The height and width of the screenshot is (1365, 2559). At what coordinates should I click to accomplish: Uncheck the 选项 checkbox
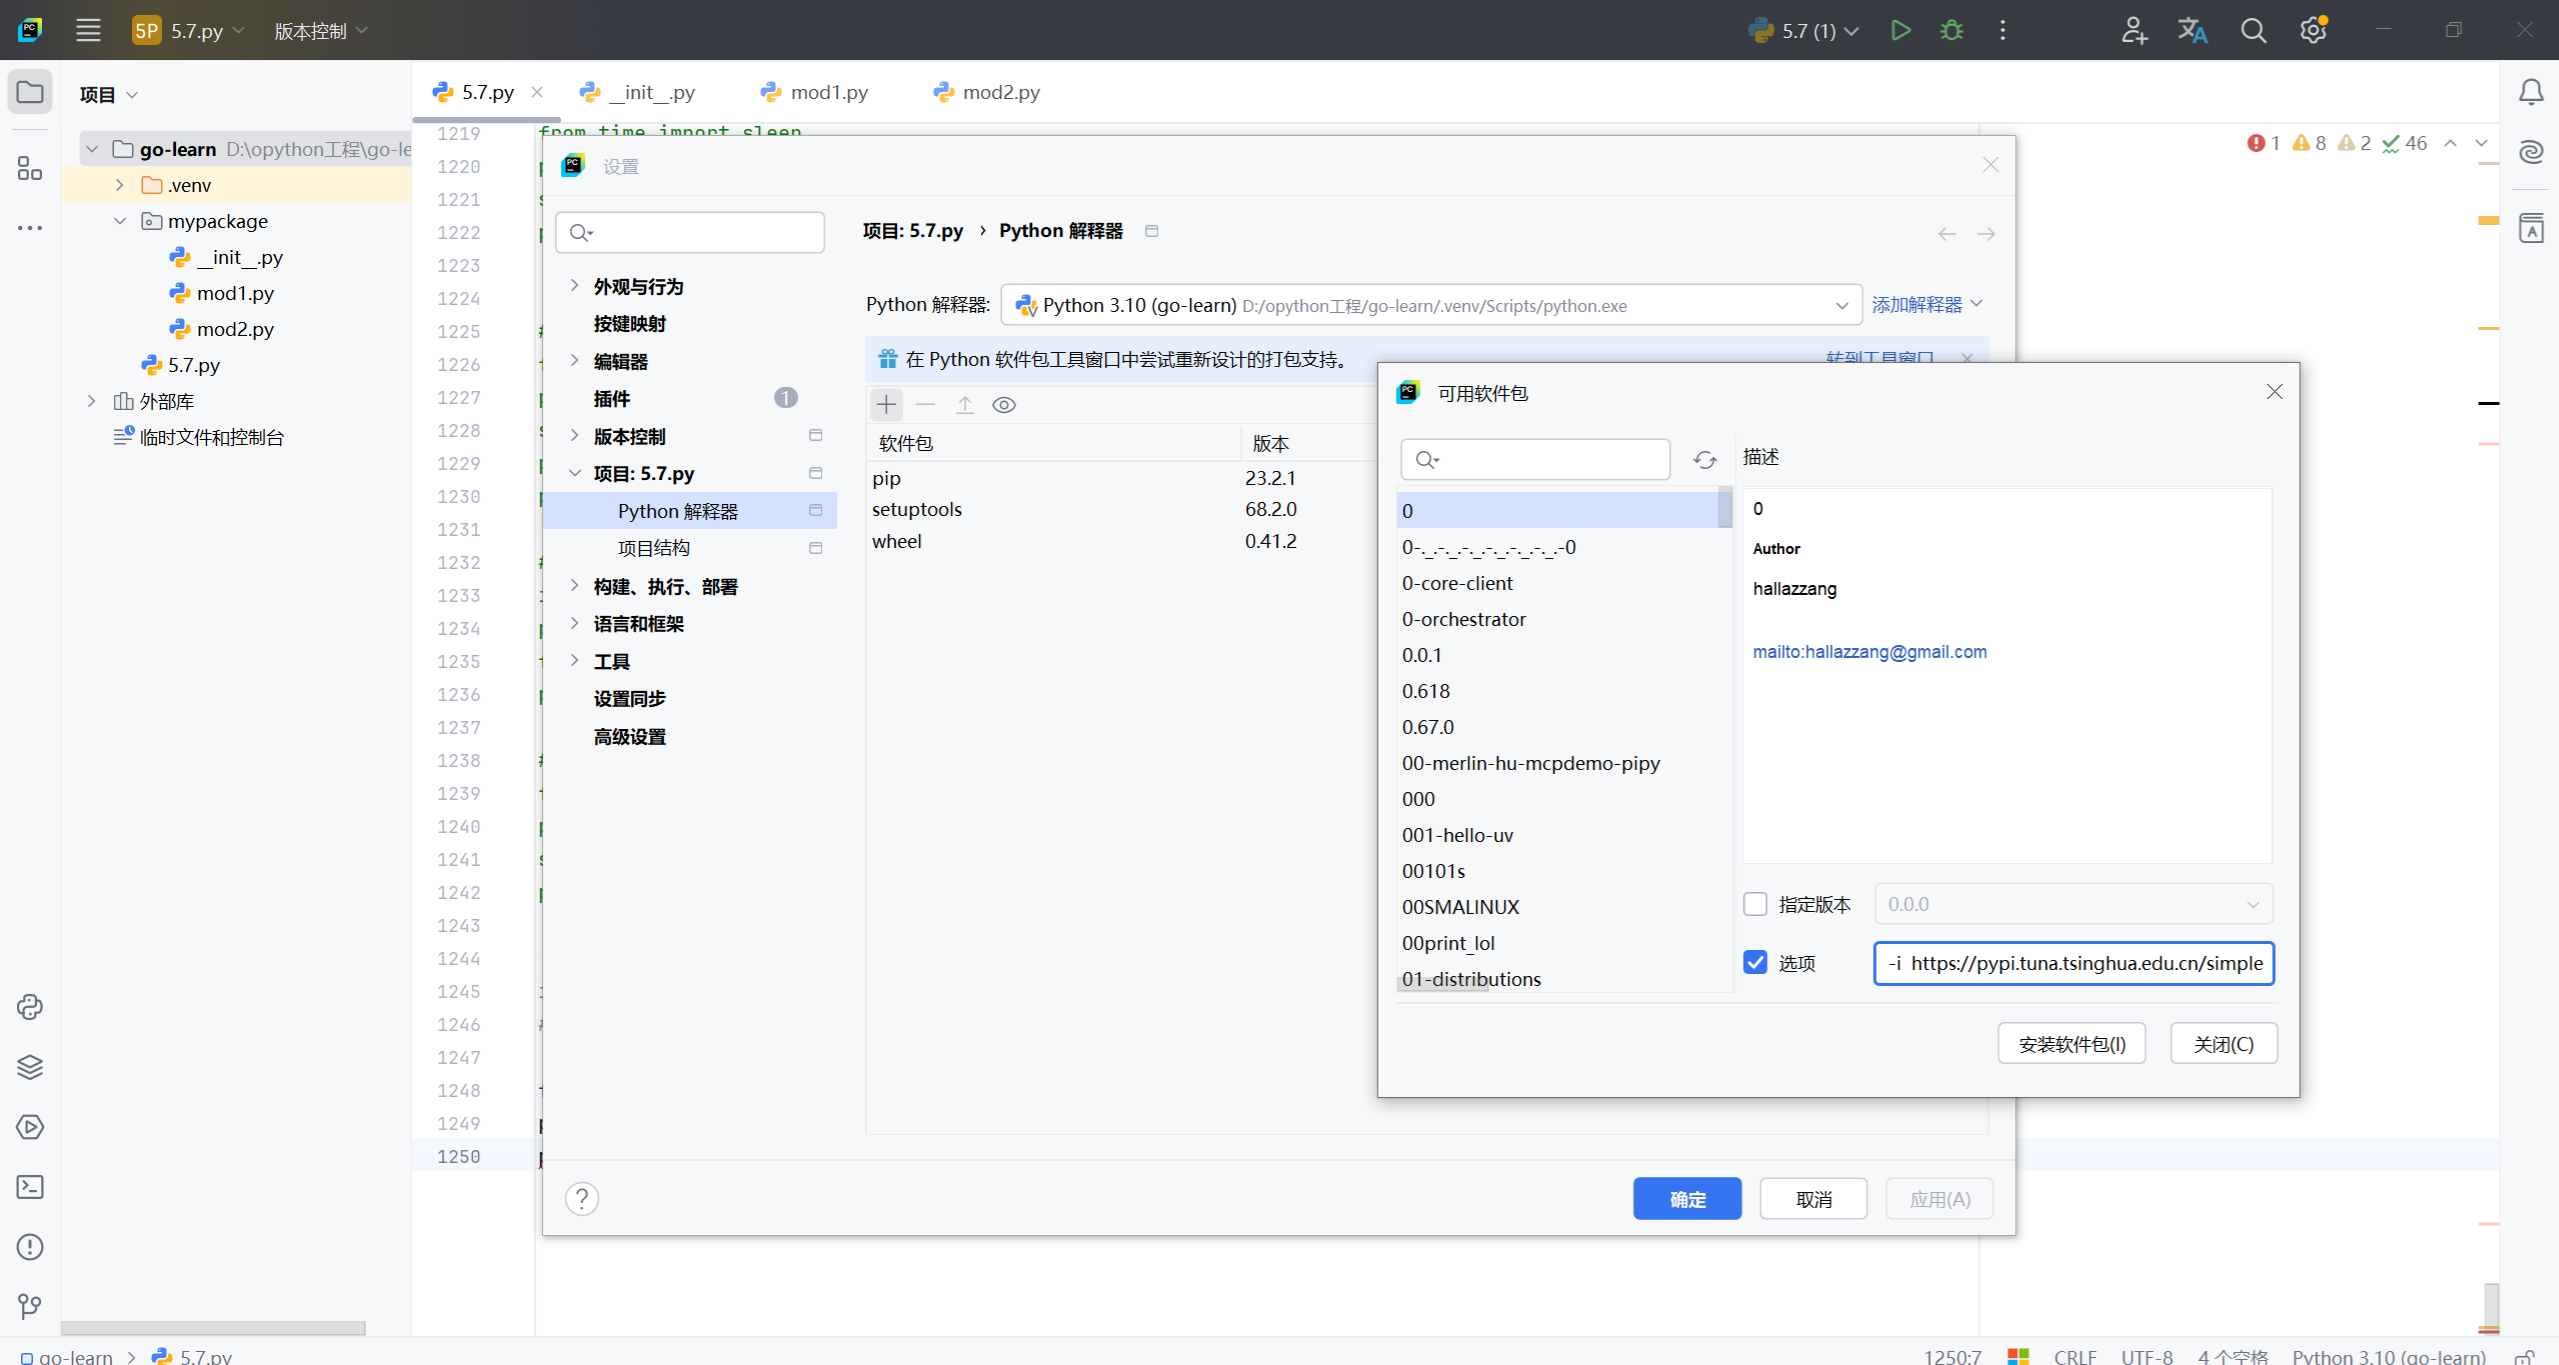tap(1755, 962)
